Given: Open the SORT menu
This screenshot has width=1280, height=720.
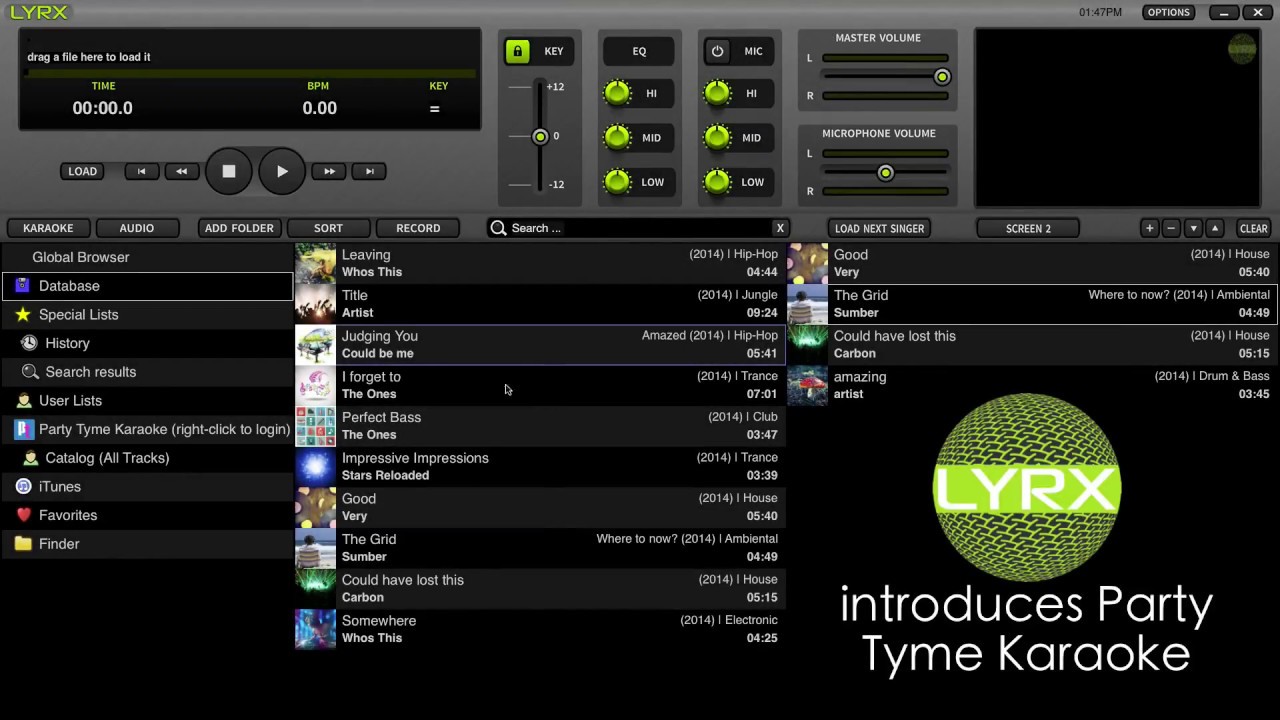Looking at the screenshot, I should click(328, 228).
